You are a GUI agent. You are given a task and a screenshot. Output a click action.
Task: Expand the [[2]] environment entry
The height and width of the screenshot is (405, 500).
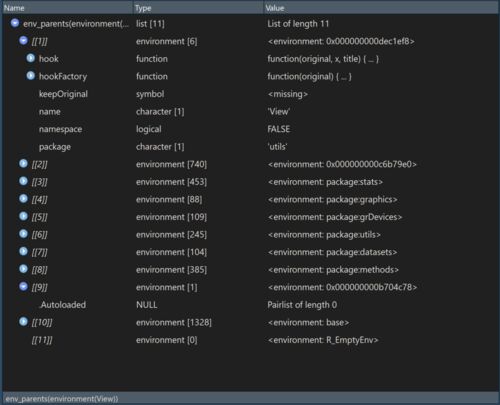23,164
